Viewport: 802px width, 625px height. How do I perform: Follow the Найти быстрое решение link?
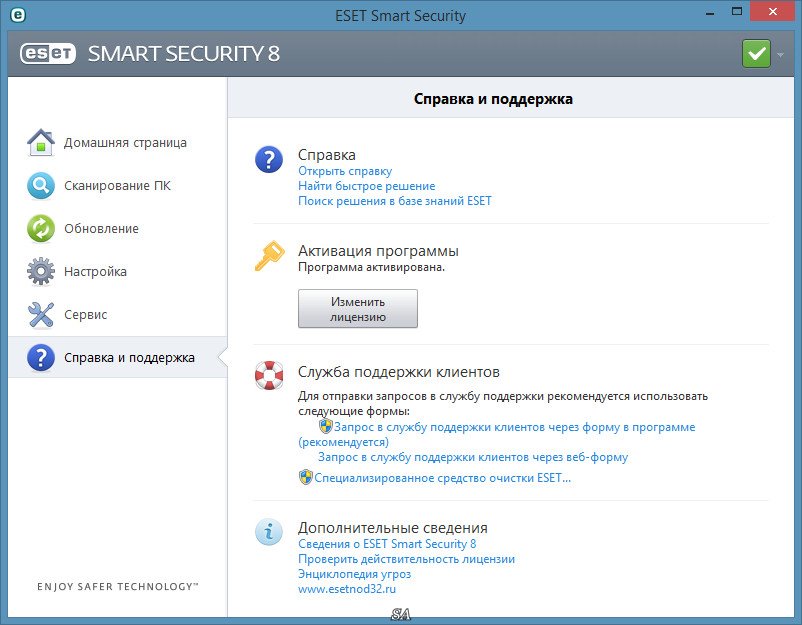point(367,186)
